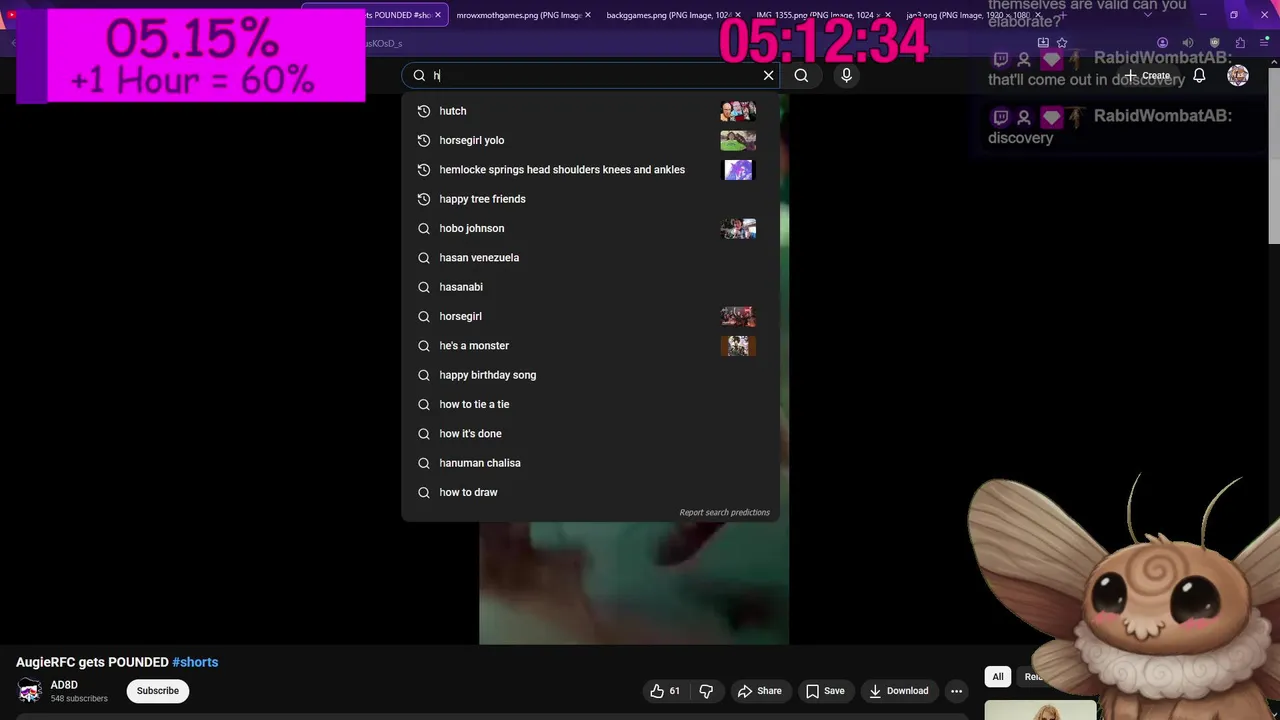The image size is (1280, 720).
Task: Choose the 'how to draw' suggestion
Action: click(x=590, y=492)
